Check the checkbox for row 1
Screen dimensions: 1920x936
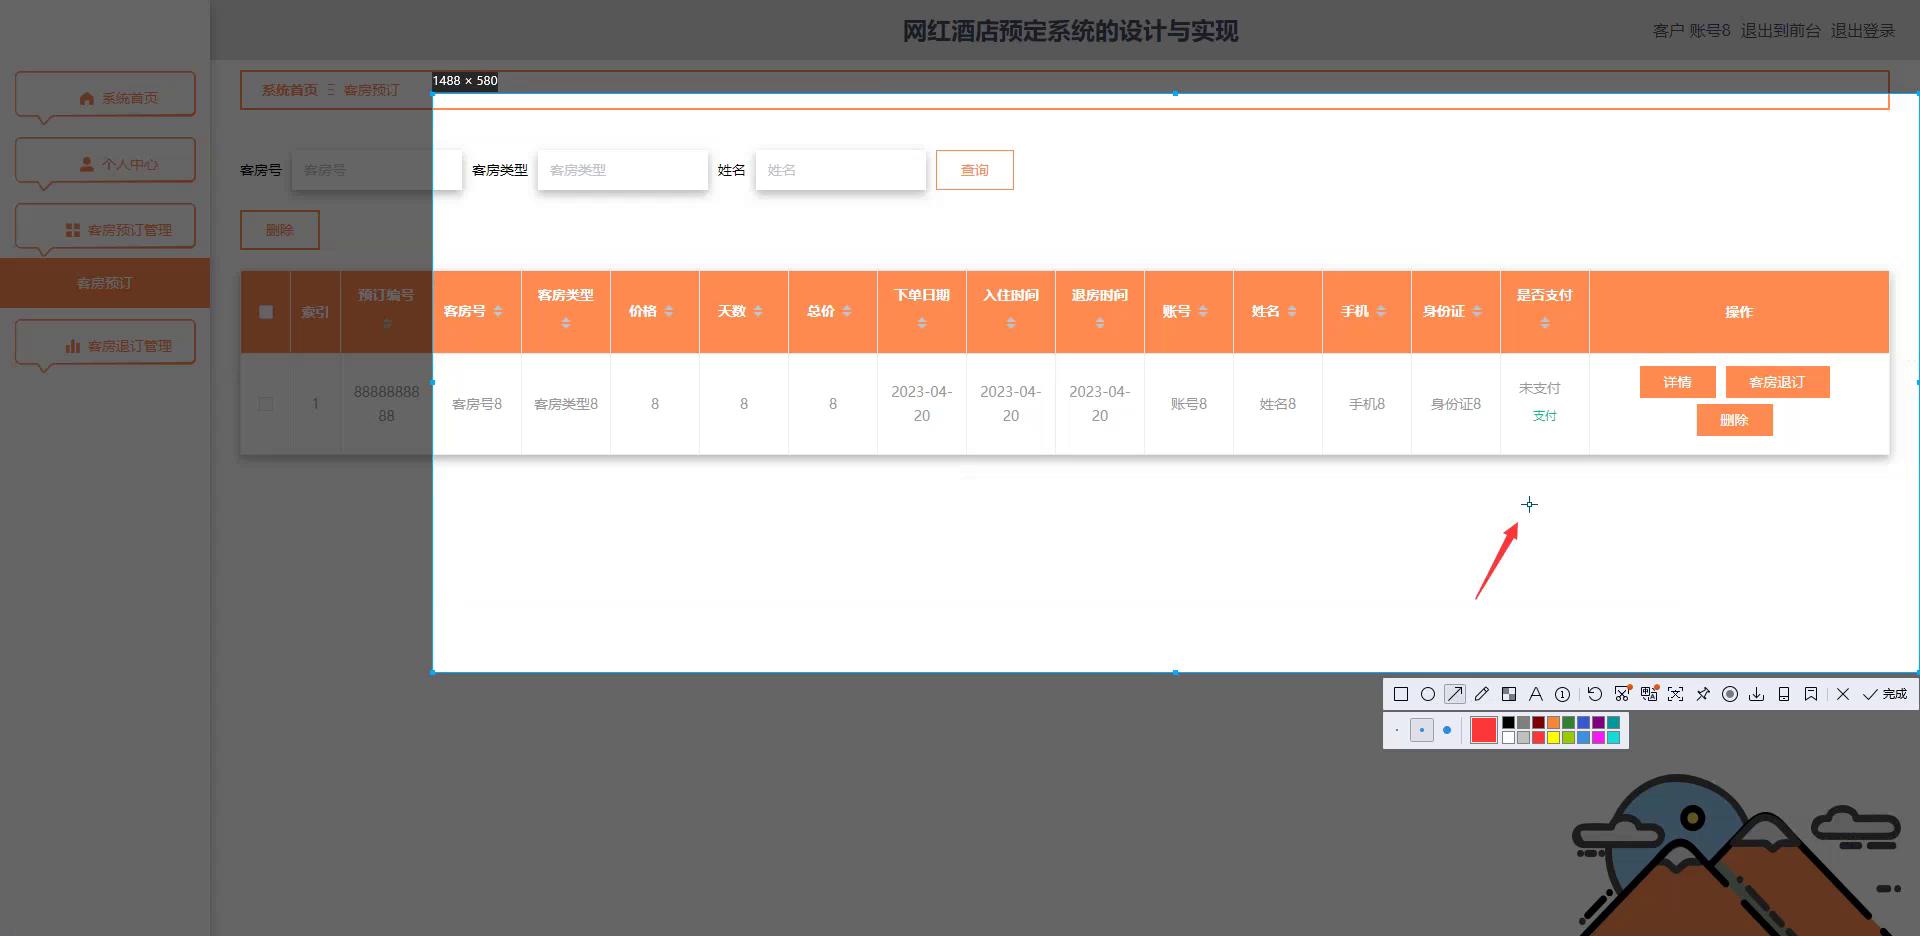(266, 404)
